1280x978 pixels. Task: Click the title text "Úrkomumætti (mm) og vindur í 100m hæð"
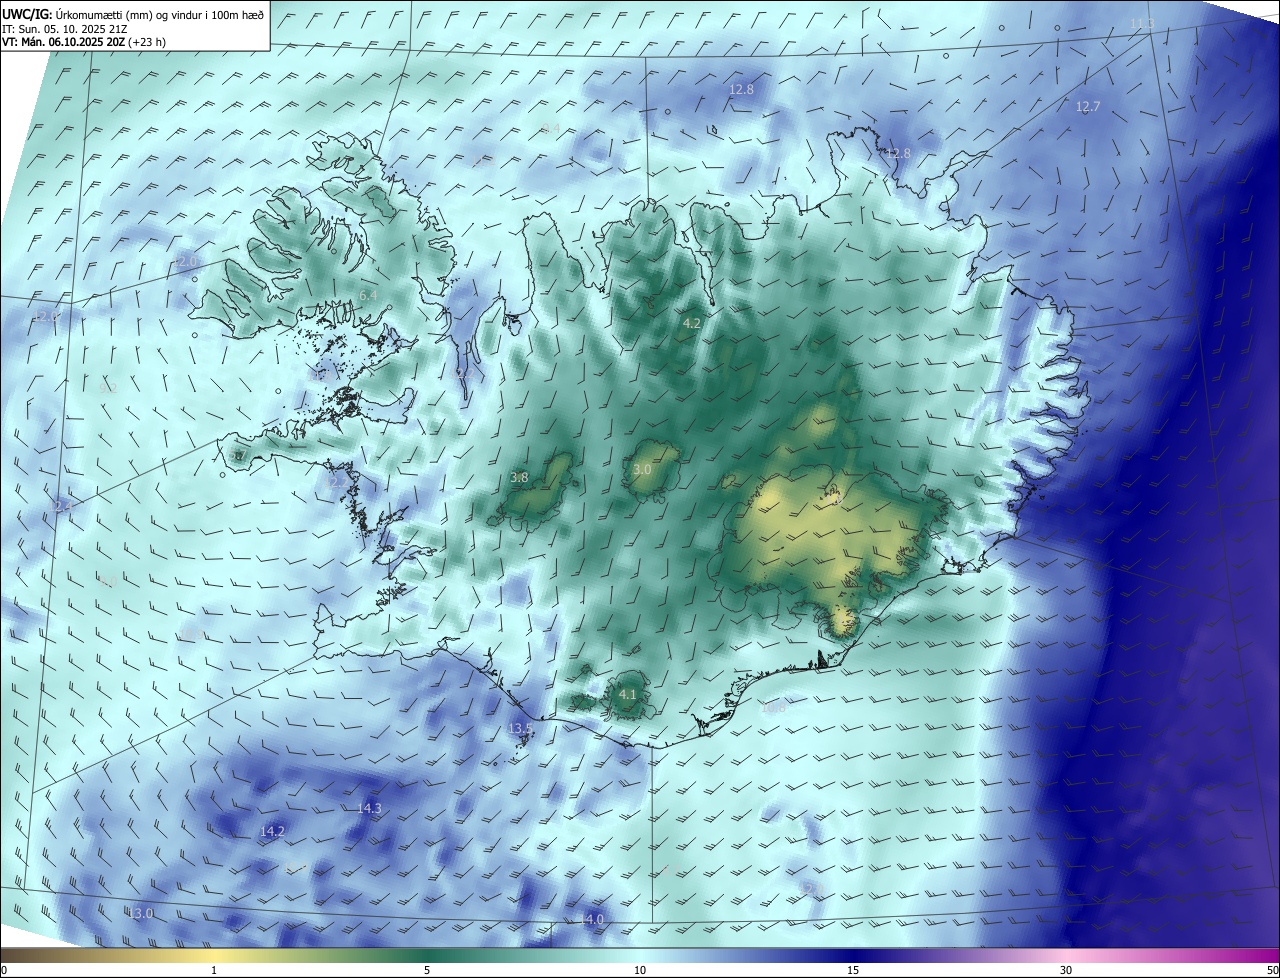tap(160, 13)
